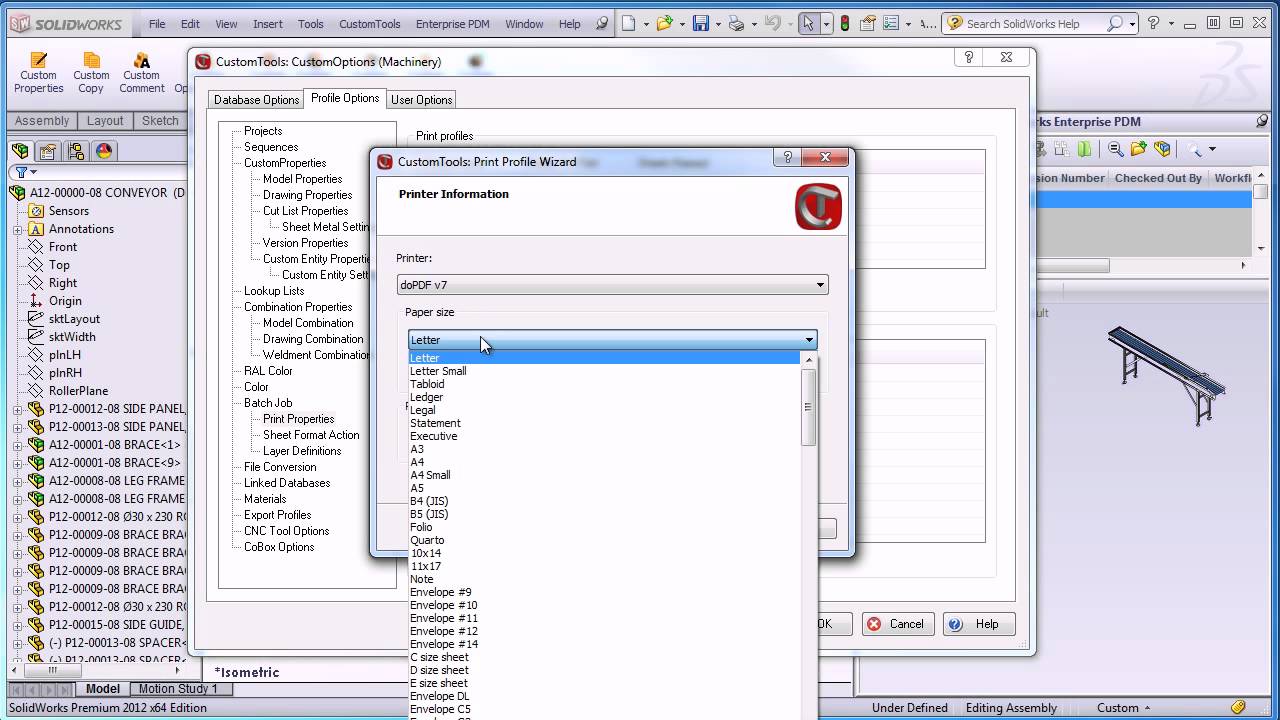The image size is (1280, 720).
Task: Select the Front plane in feature tree
Action: [63, 247]
